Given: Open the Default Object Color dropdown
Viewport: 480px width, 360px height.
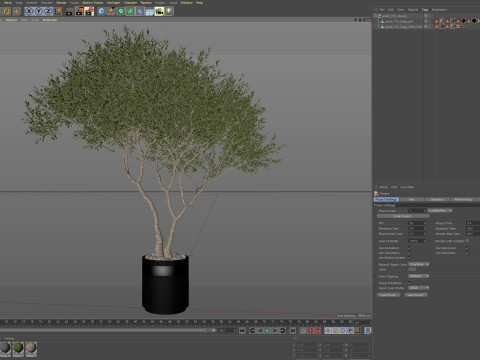Looking at the screenshot, I should (x=419, y=264).
